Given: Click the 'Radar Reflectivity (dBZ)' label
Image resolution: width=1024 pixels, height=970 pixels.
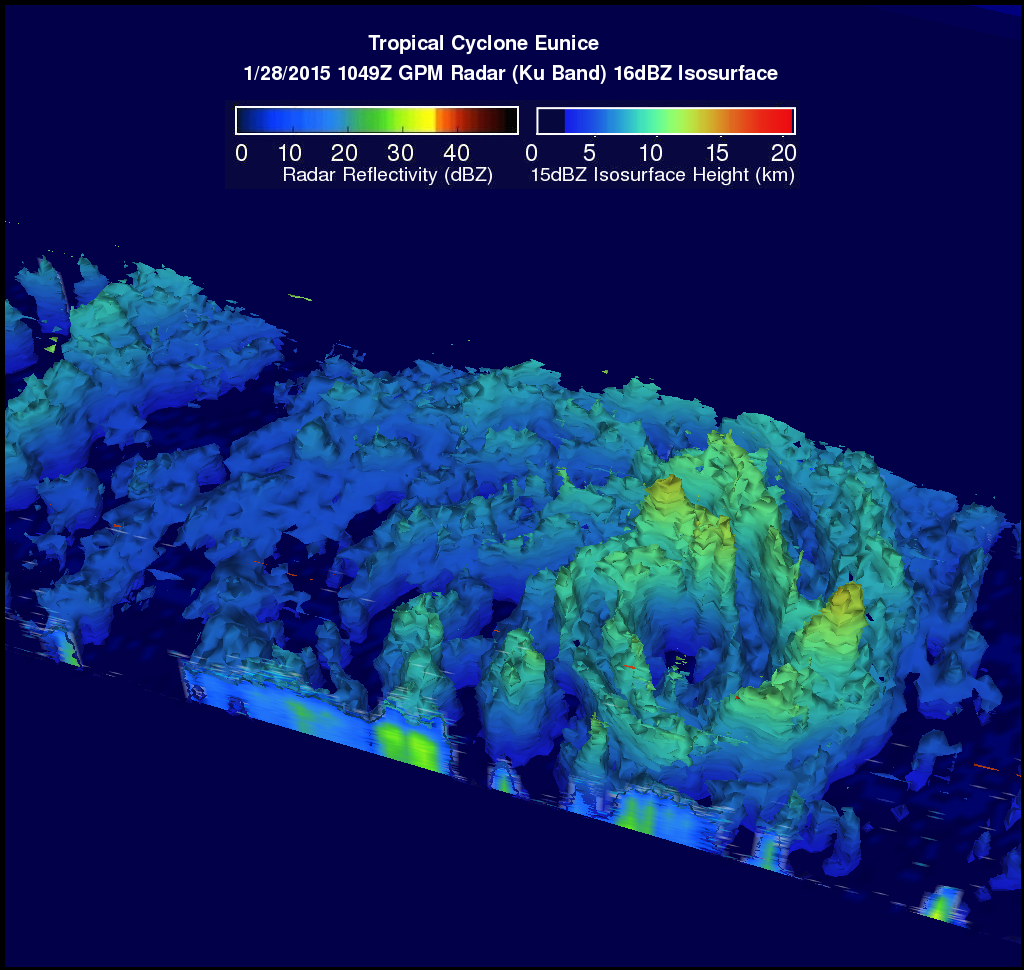Looking at the screenshot, I should [x=388, y=174].
